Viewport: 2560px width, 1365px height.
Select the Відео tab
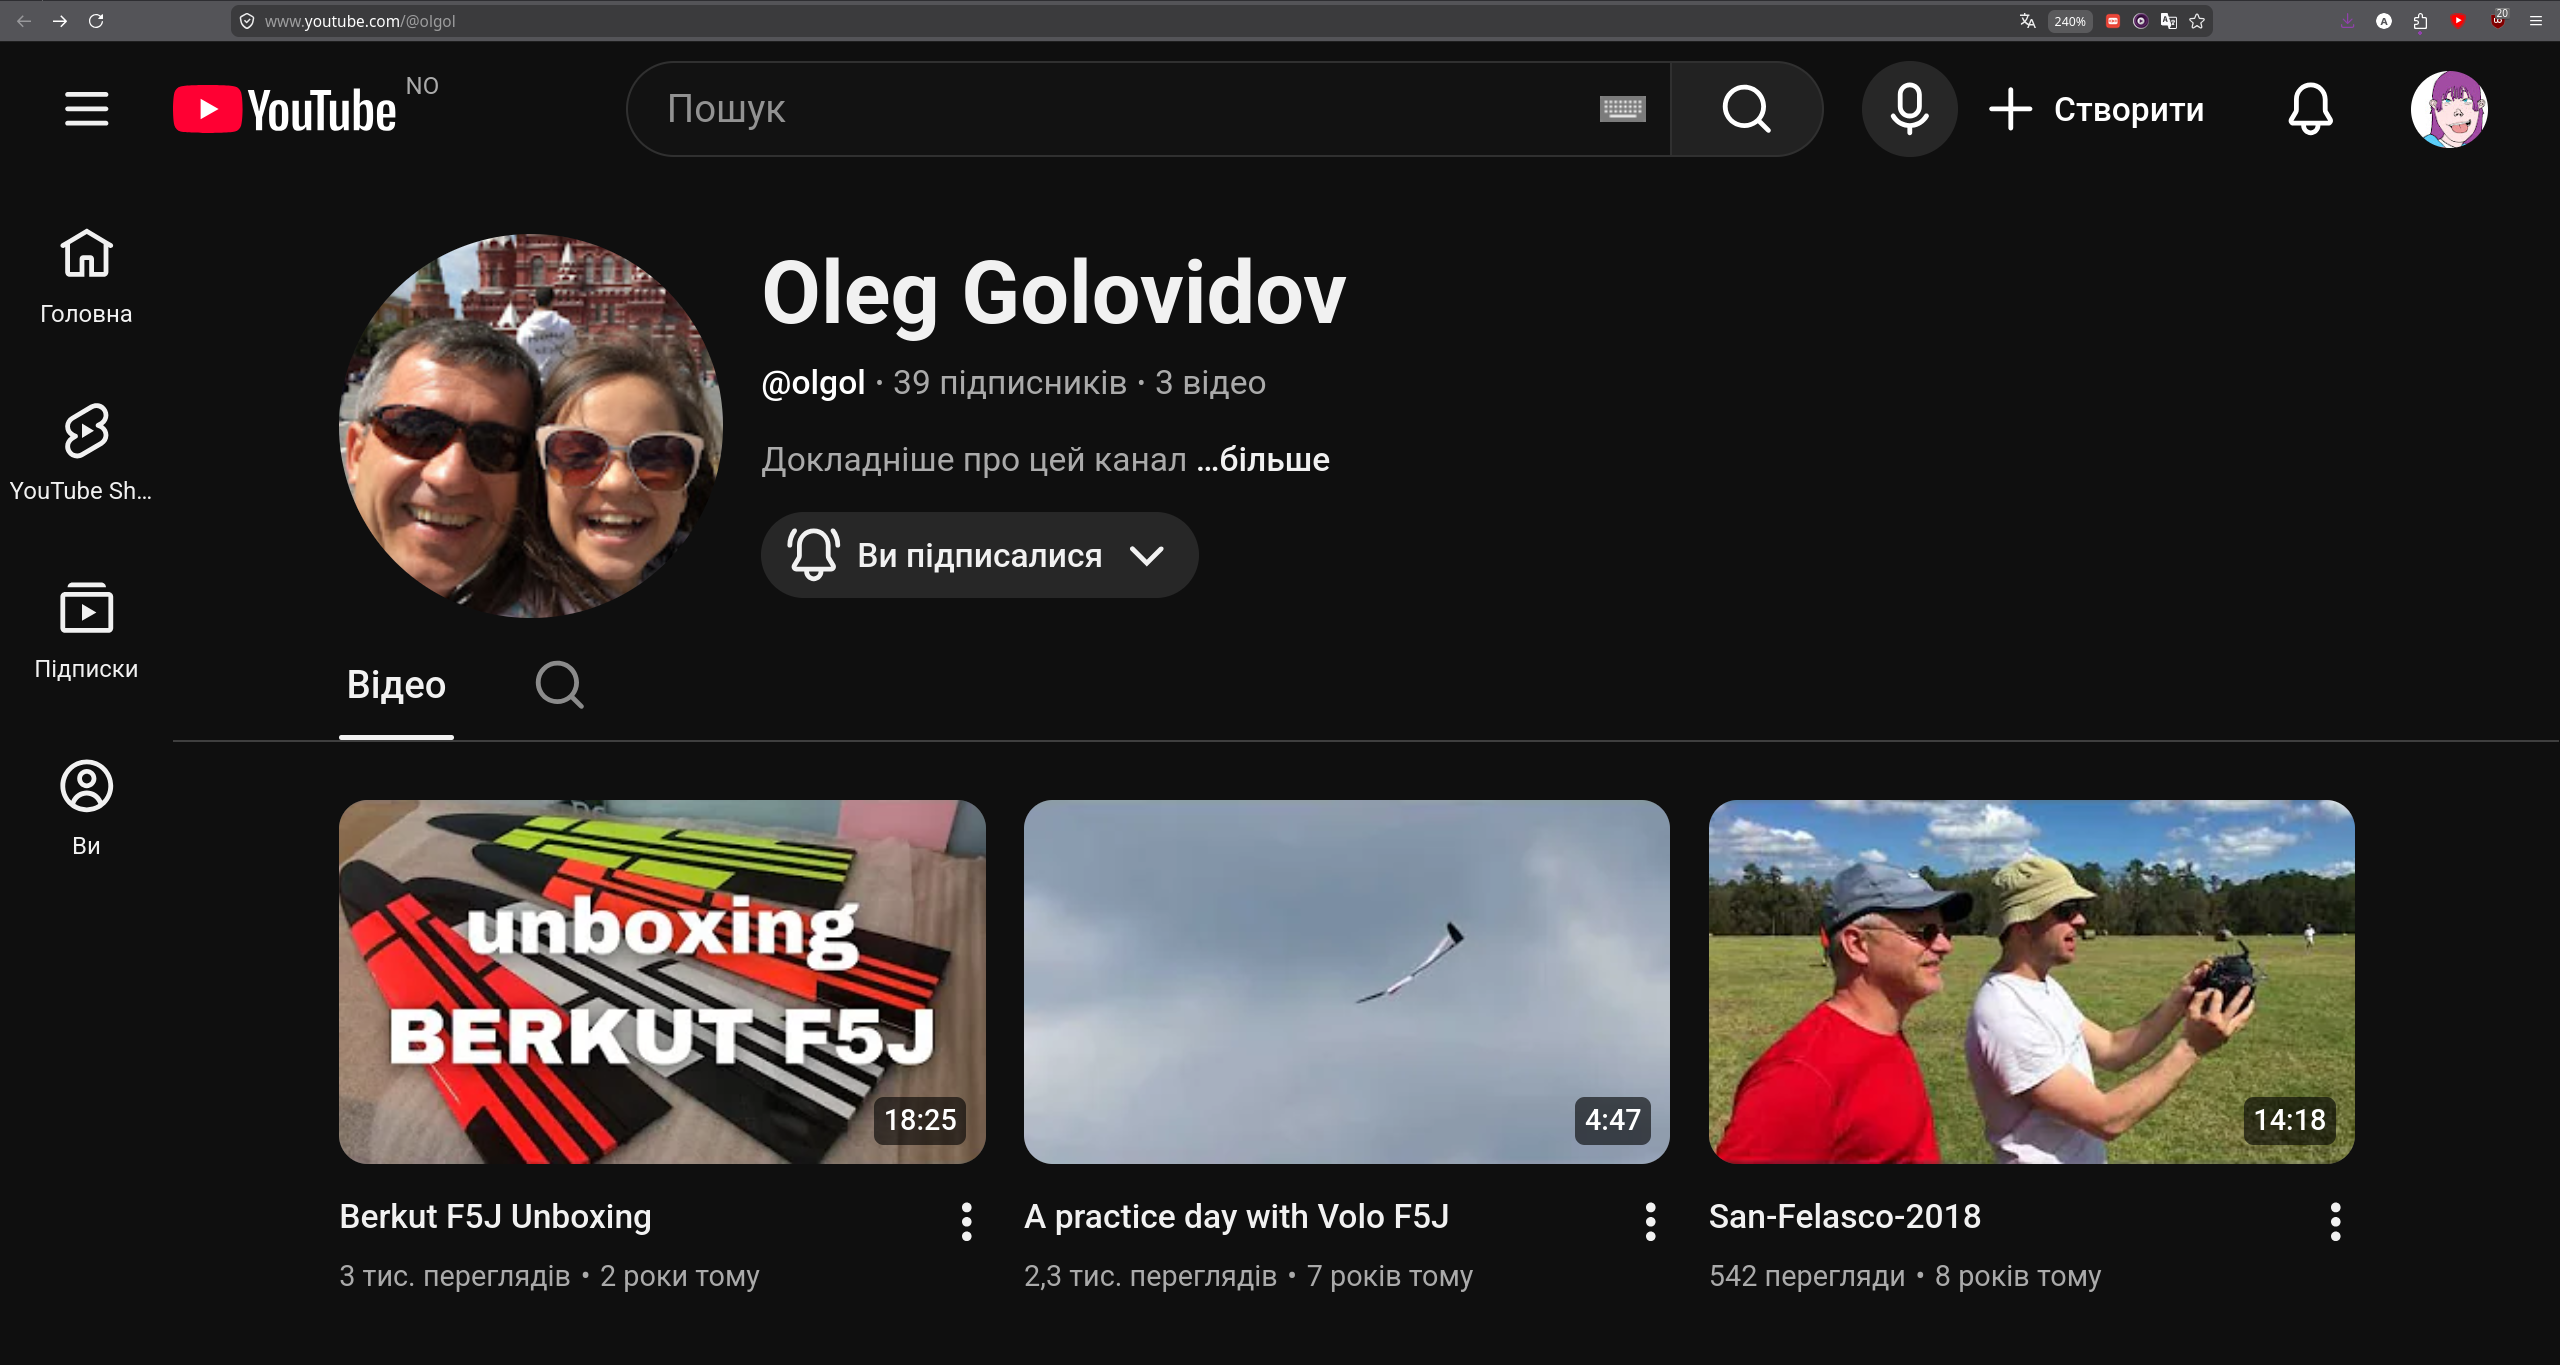click(x=396, y=685)
